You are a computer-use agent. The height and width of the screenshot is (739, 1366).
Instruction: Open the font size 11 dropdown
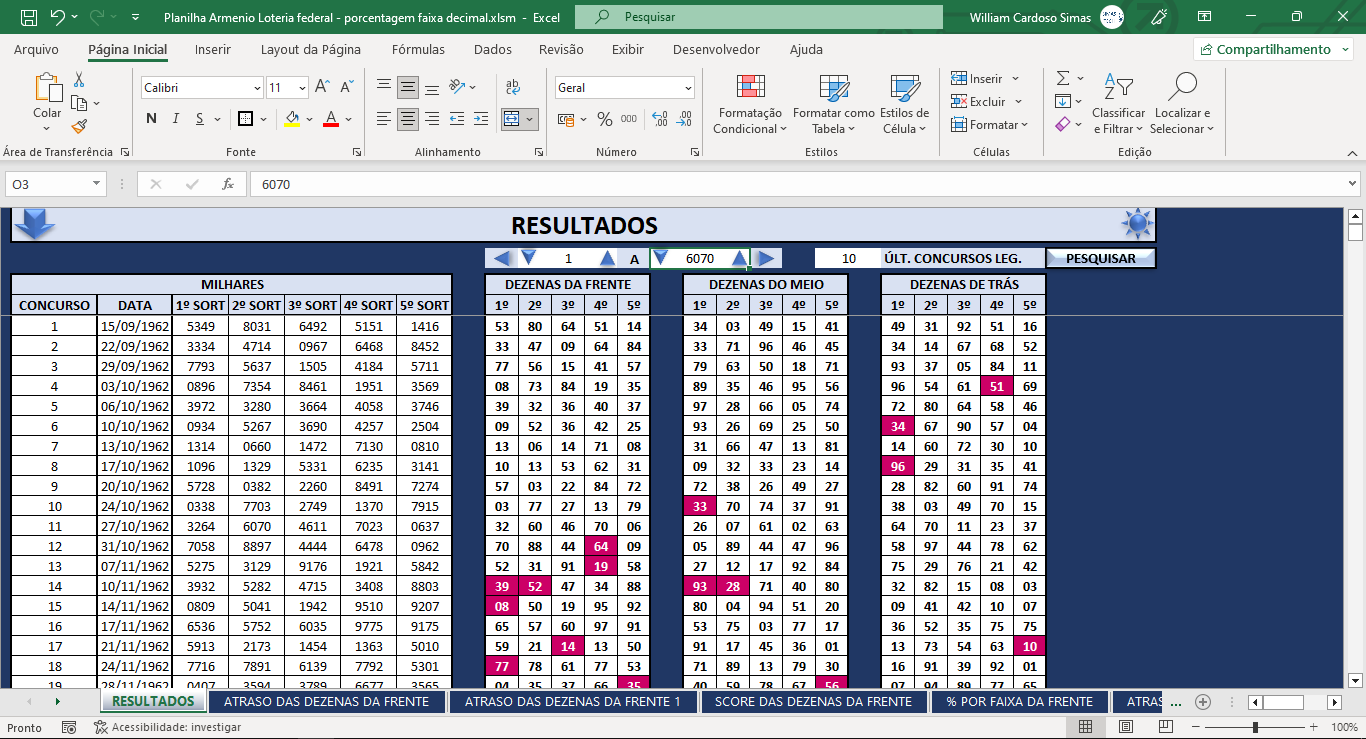pos(303,88)
